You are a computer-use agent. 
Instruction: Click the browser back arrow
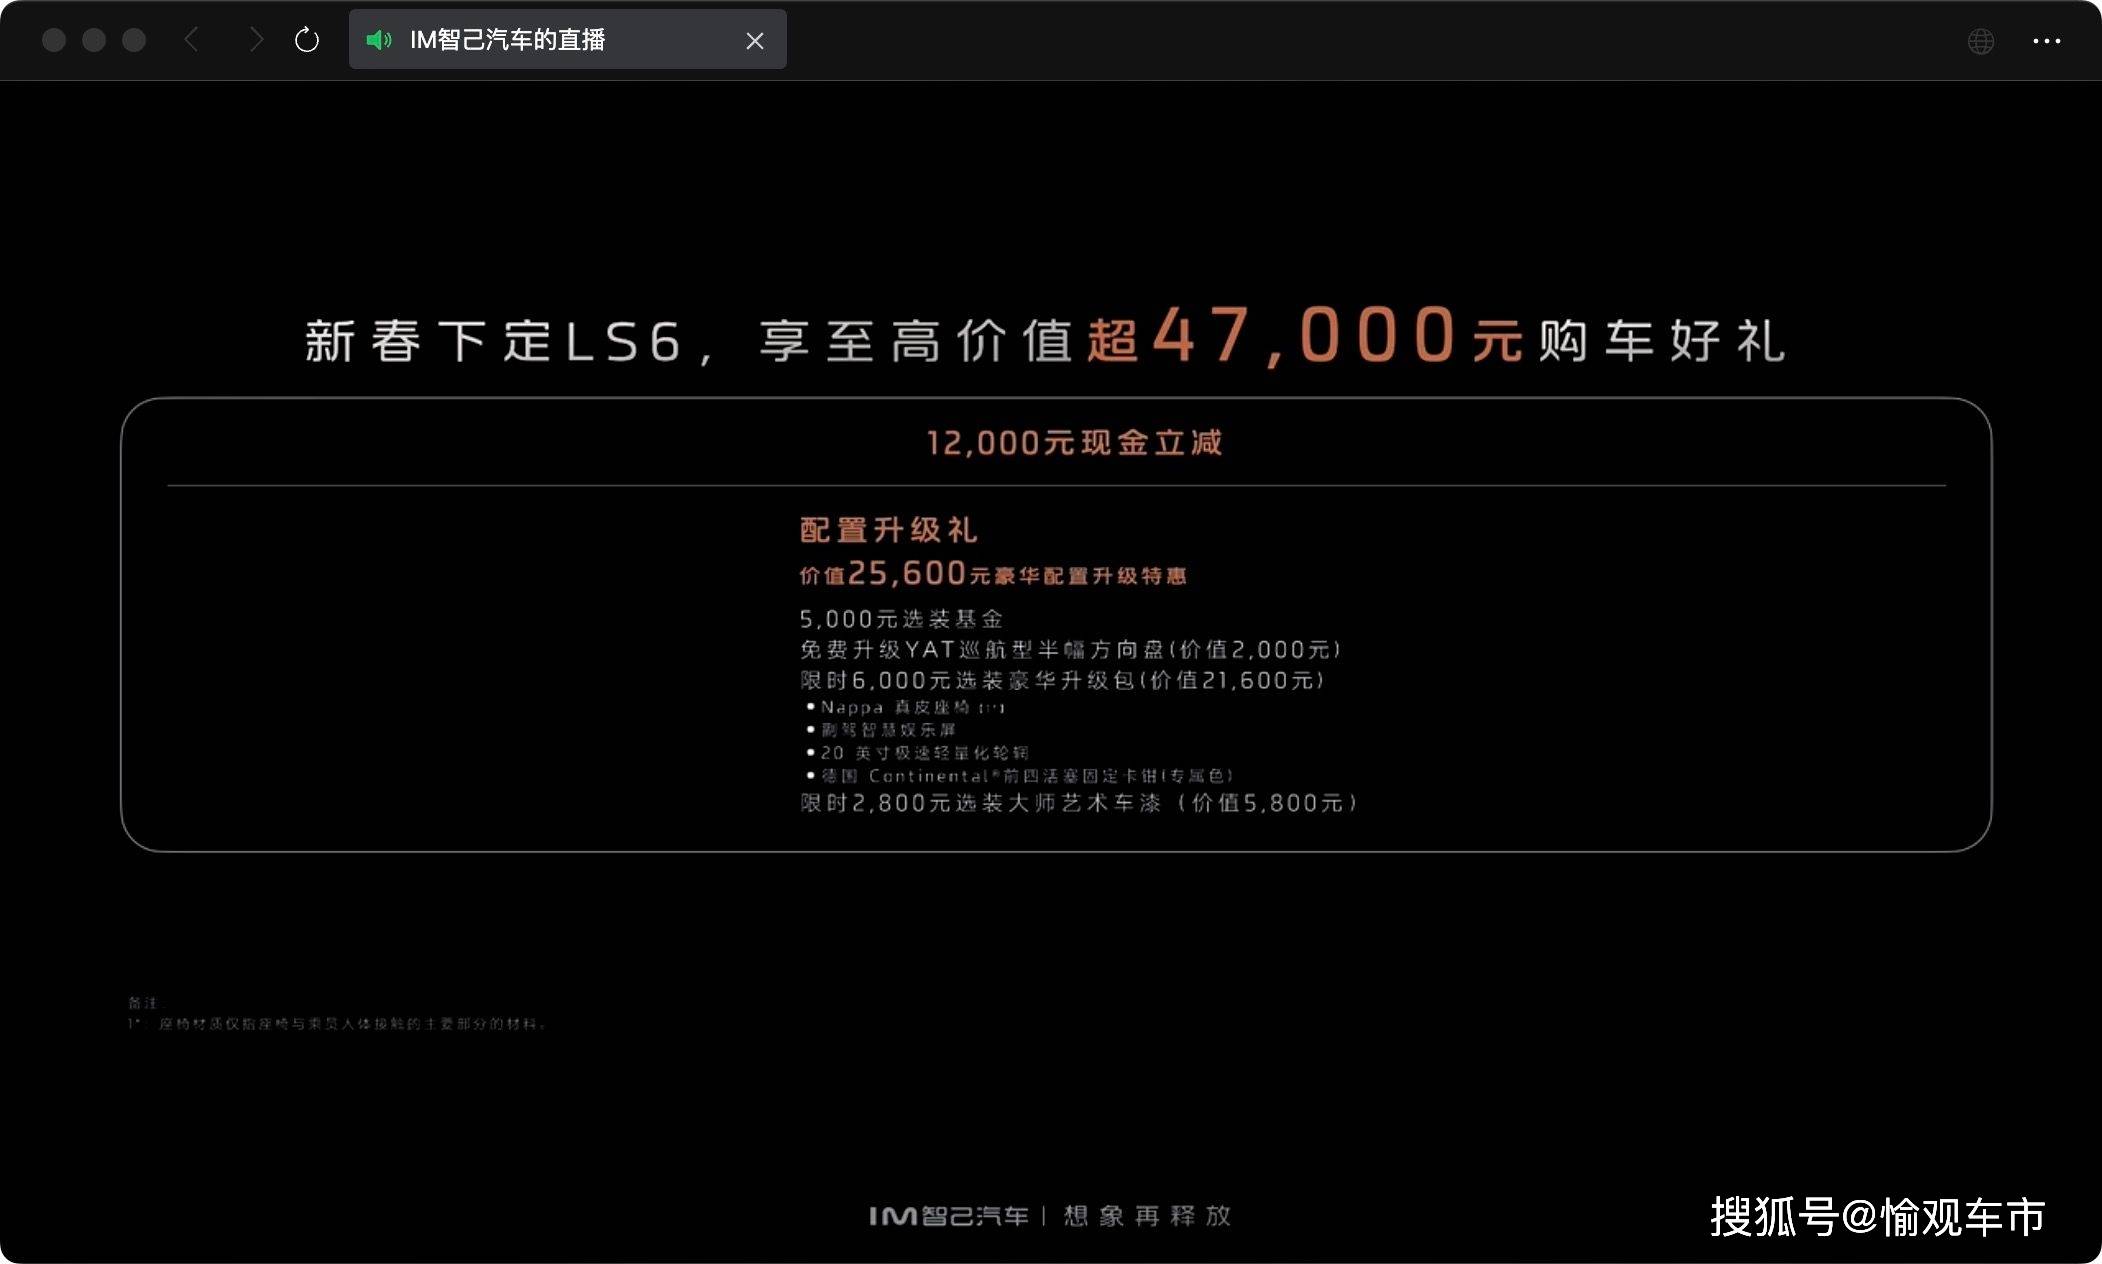192,40
